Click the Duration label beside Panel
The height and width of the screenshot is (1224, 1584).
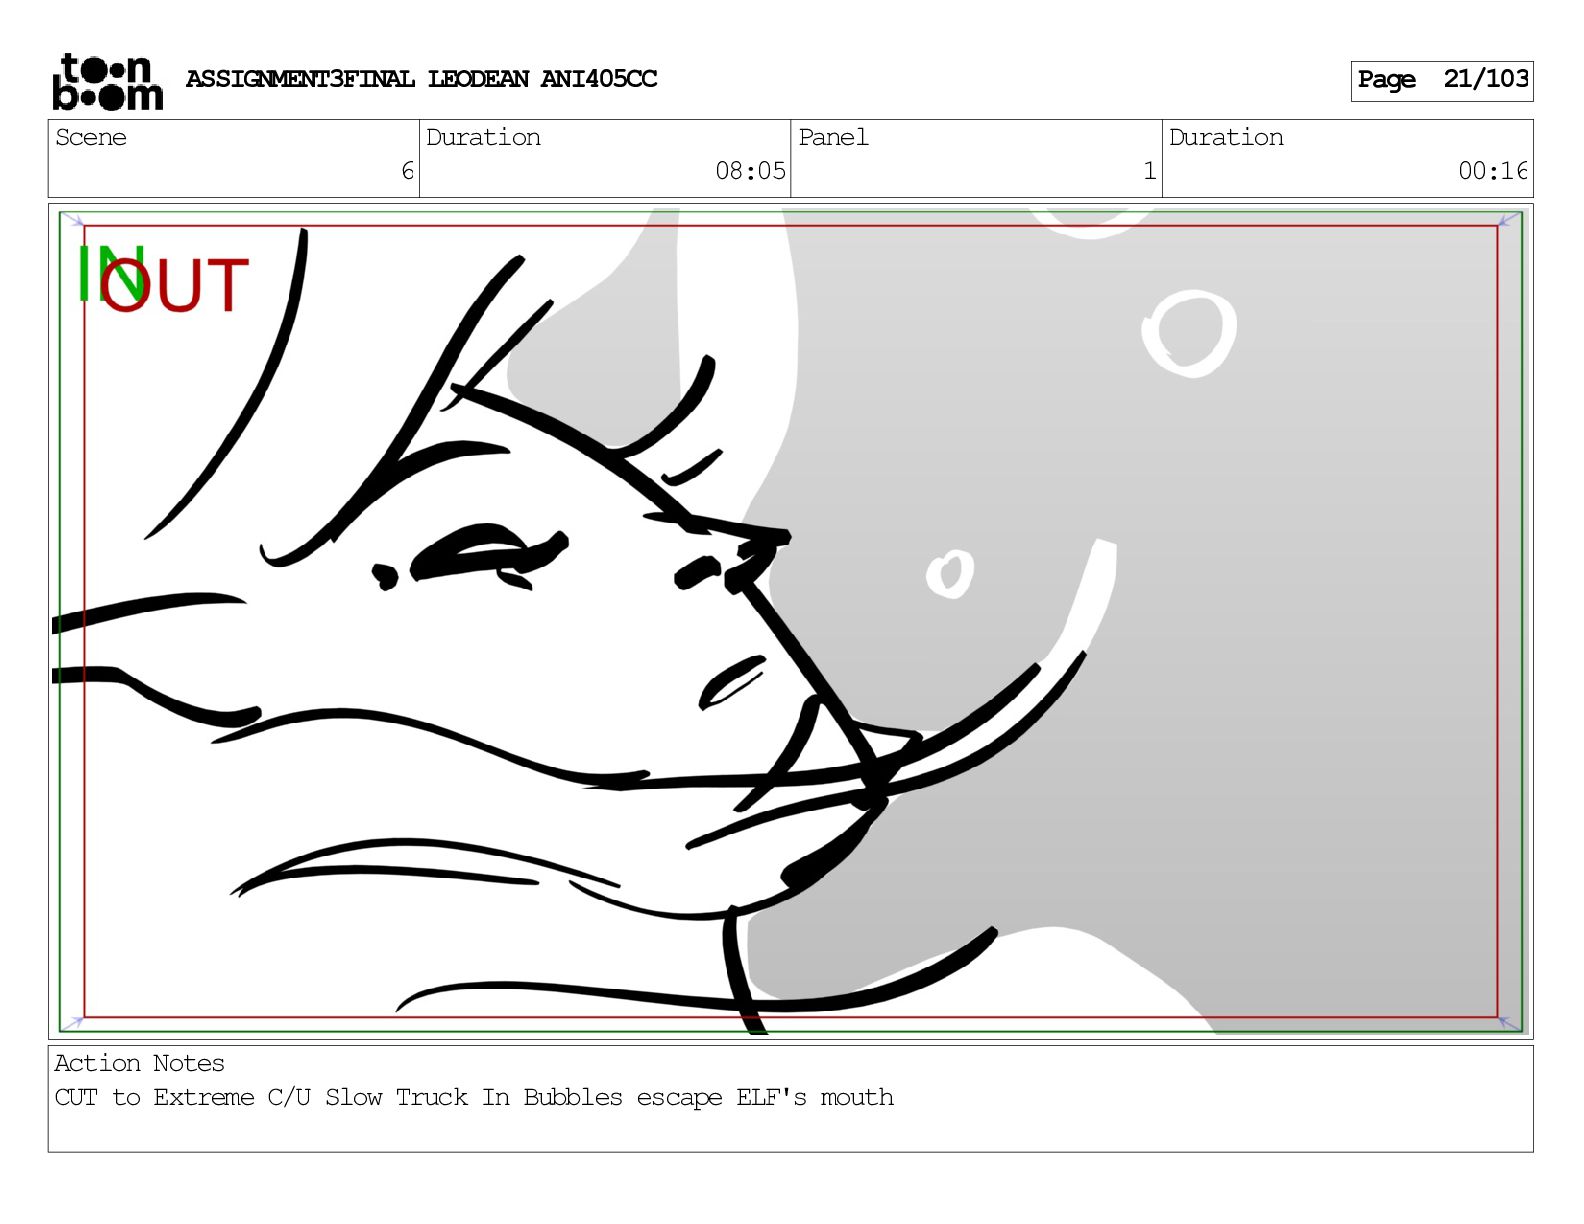pos(1226,137)
